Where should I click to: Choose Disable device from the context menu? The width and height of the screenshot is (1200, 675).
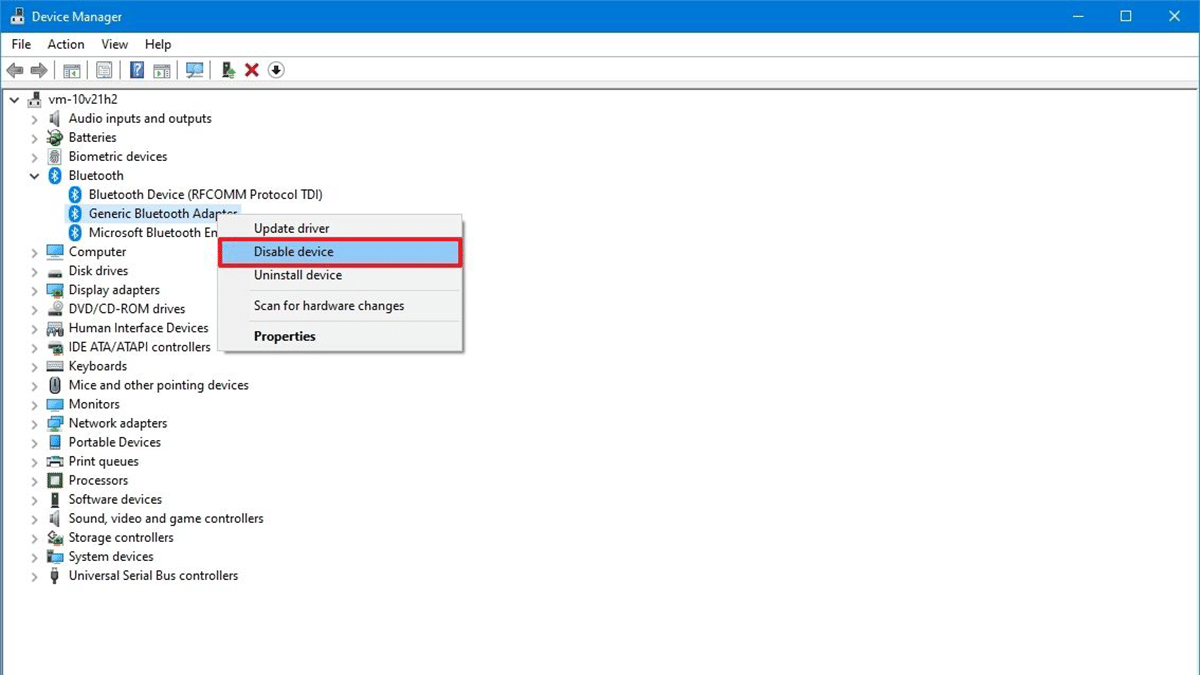click(340, 252)
